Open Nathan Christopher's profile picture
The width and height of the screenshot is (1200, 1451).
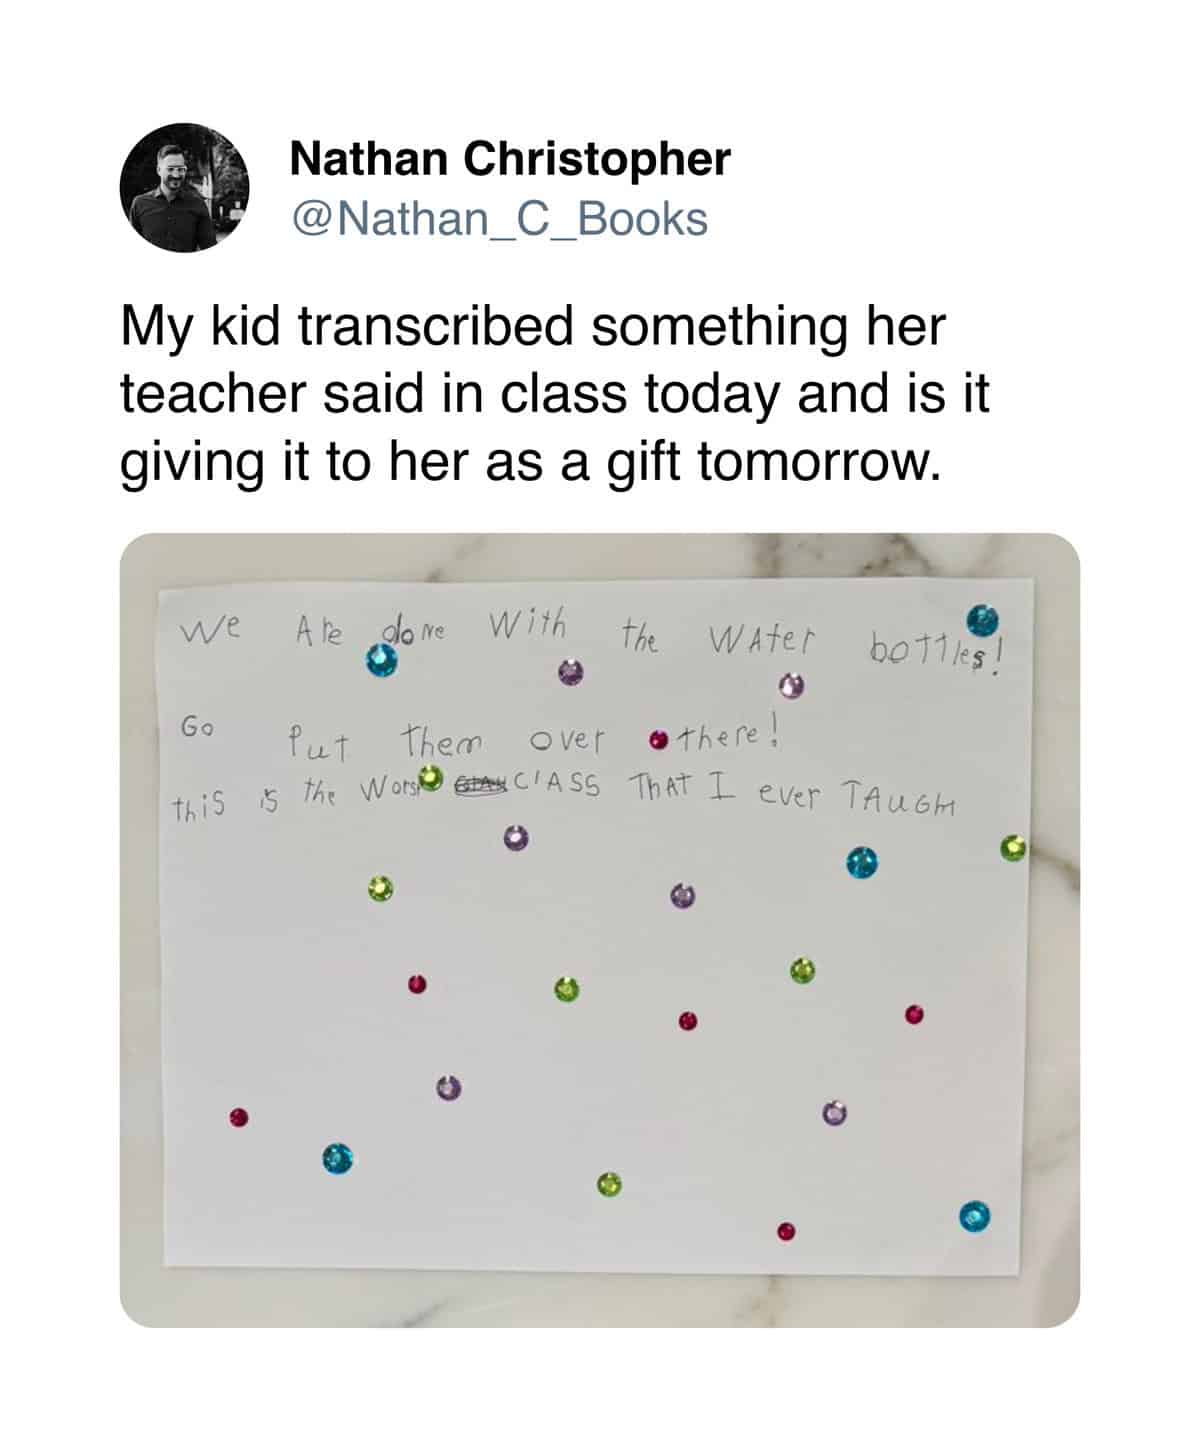coord(184,187)
